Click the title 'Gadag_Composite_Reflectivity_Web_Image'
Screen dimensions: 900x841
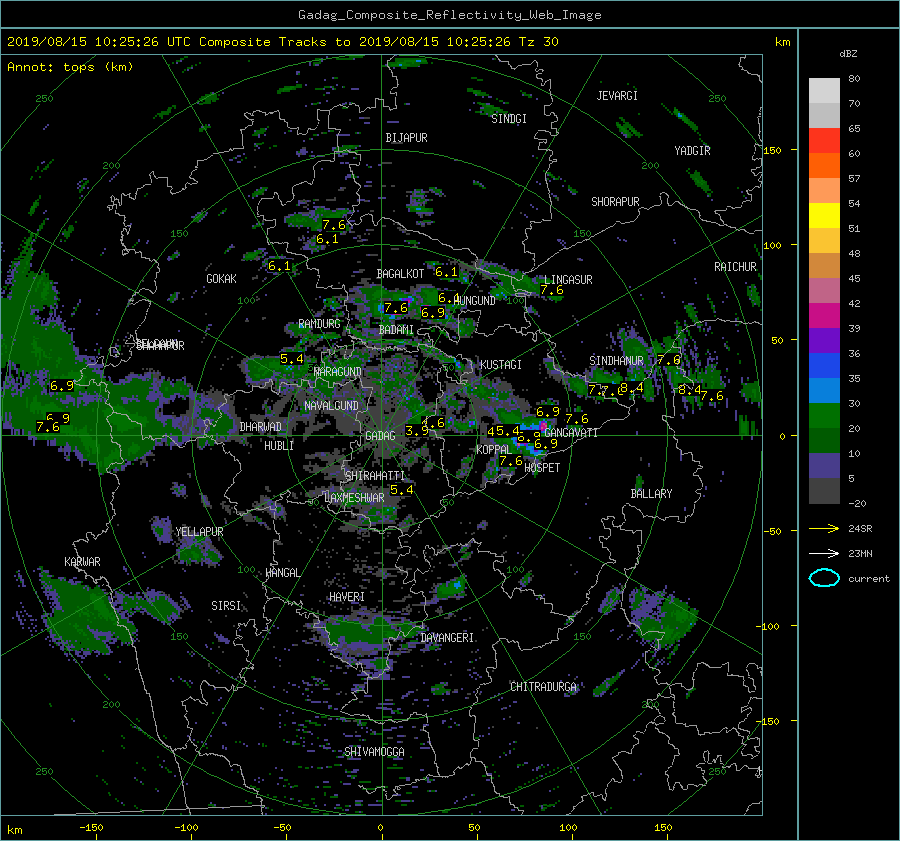(449, 15)
